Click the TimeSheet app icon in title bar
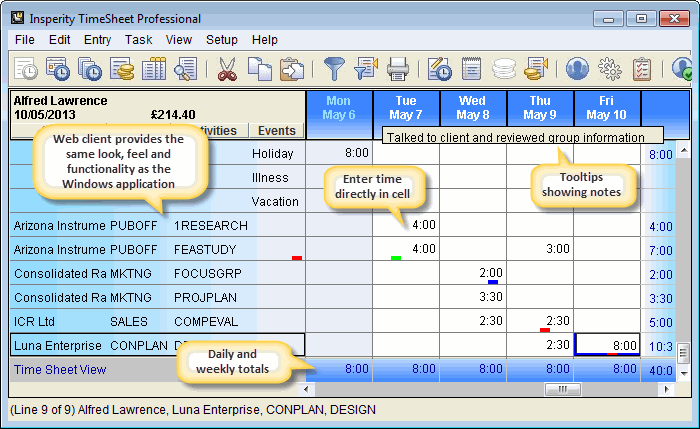 (17, 18)
